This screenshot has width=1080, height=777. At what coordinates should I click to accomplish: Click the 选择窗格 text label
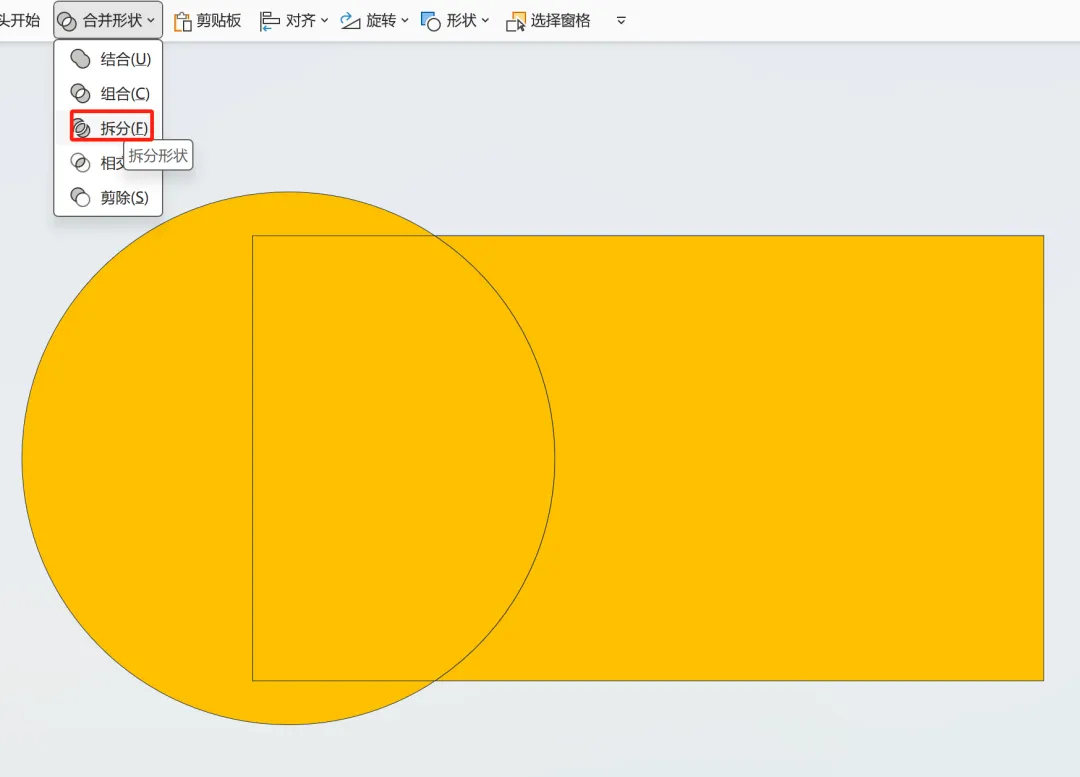pyautogui.click(x=560, y=21)
